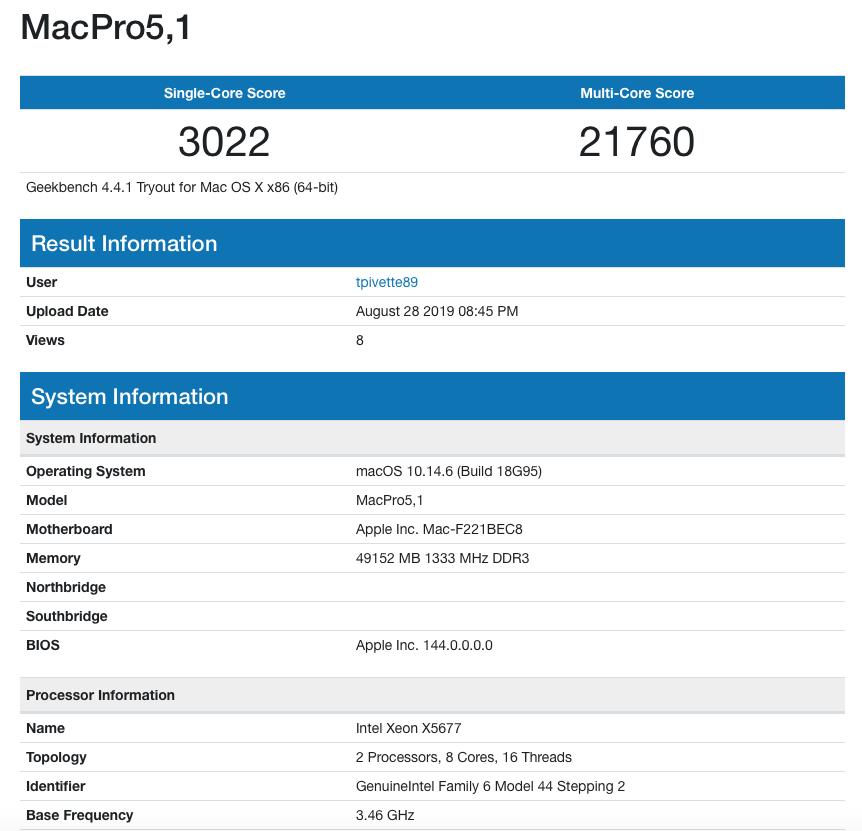Select the Geekbench 4.4.1 Tryout version text
862x831 pixels.
pyautogui.click(x=182, y=187)
